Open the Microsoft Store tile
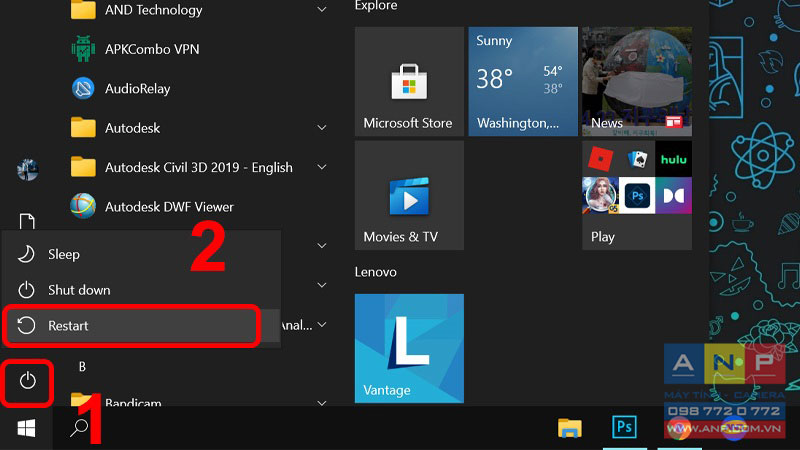 pos(409,82)
